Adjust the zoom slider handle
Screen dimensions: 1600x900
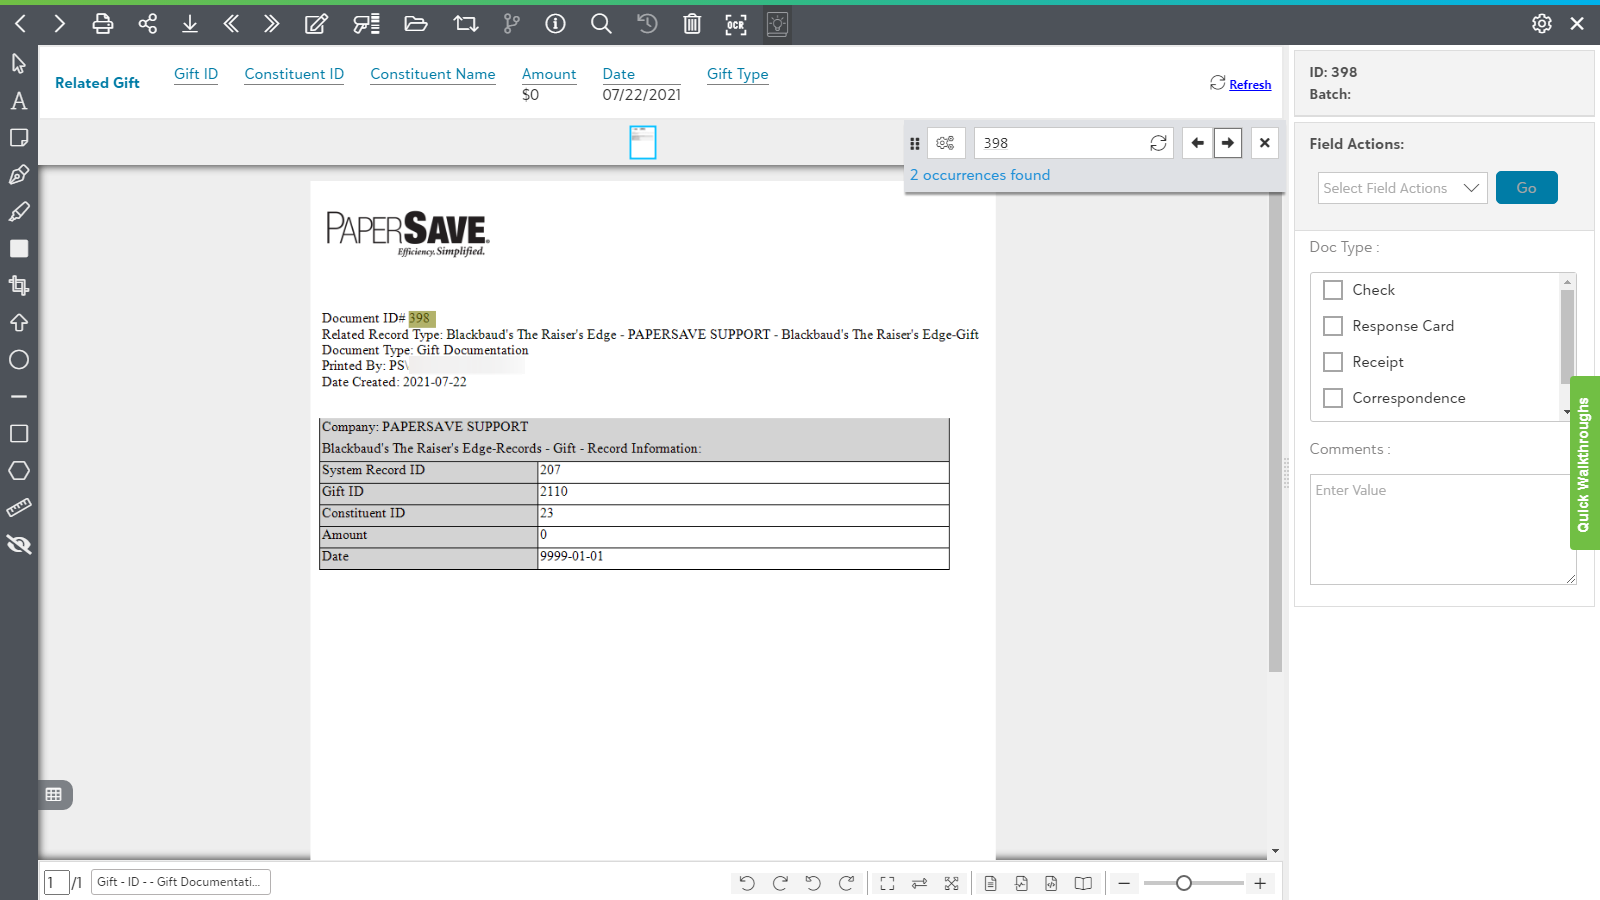pyautogui.click(x=1184, y=883)
